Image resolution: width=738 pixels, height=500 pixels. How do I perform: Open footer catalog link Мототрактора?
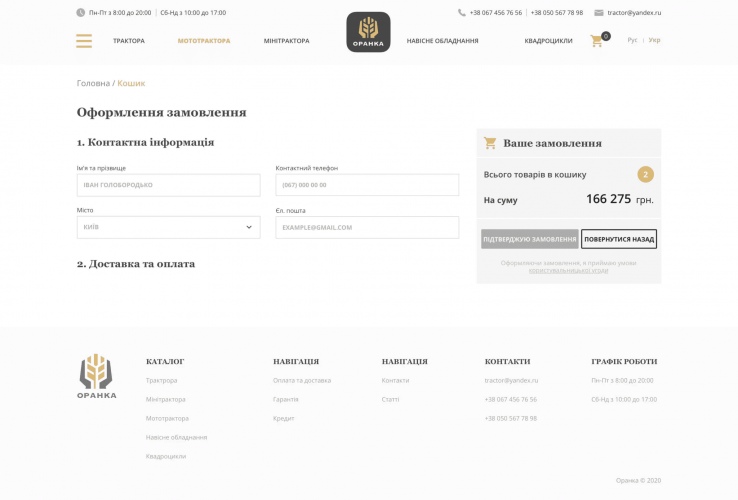(167, 418)
